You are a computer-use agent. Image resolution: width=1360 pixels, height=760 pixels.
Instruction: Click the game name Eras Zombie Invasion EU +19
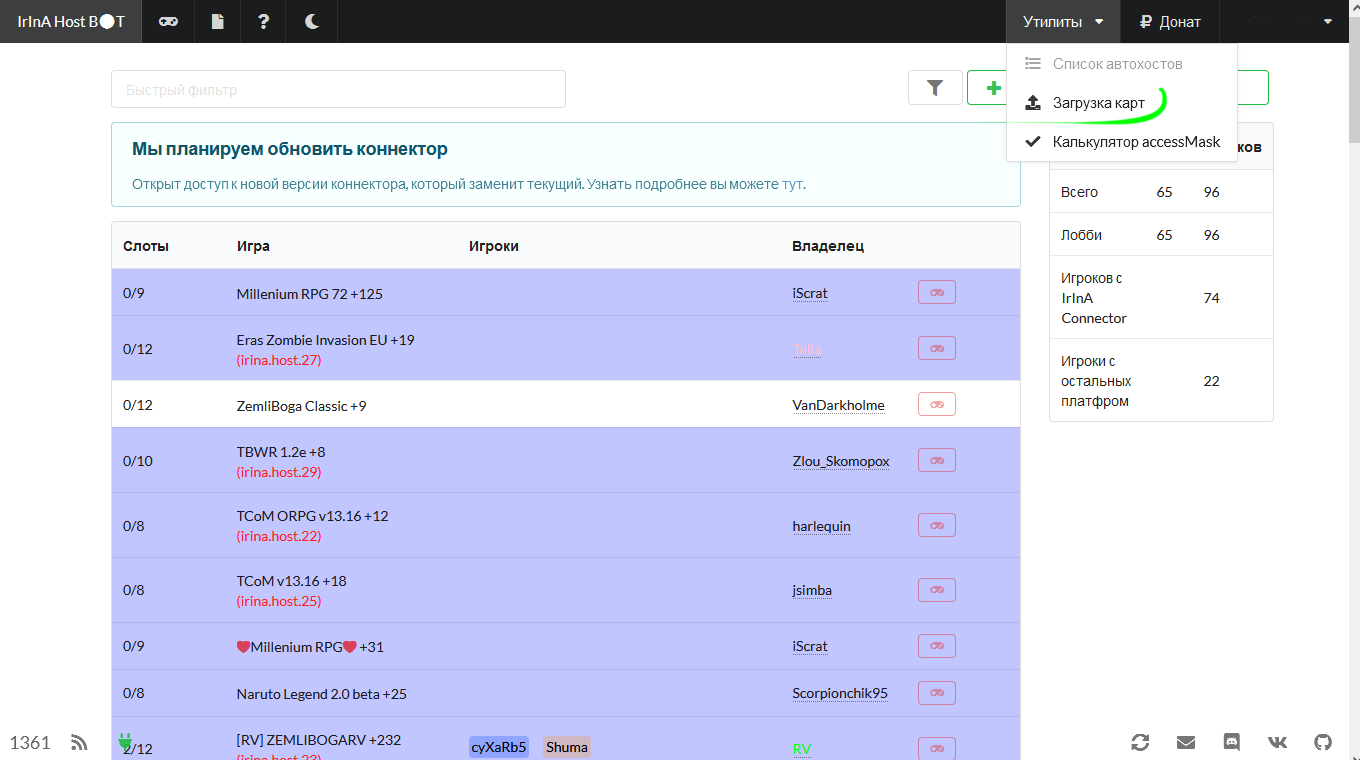coord(326,340)
